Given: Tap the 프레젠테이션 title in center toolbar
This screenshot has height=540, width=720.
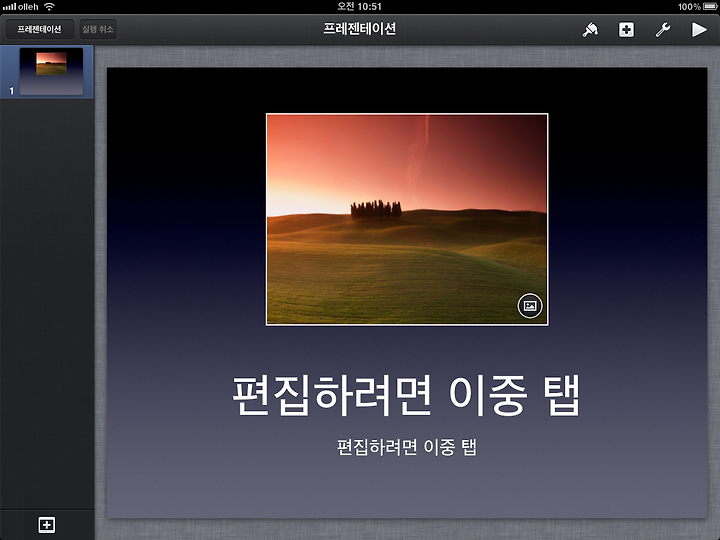Looking at the screenshot, I should 360,29.
